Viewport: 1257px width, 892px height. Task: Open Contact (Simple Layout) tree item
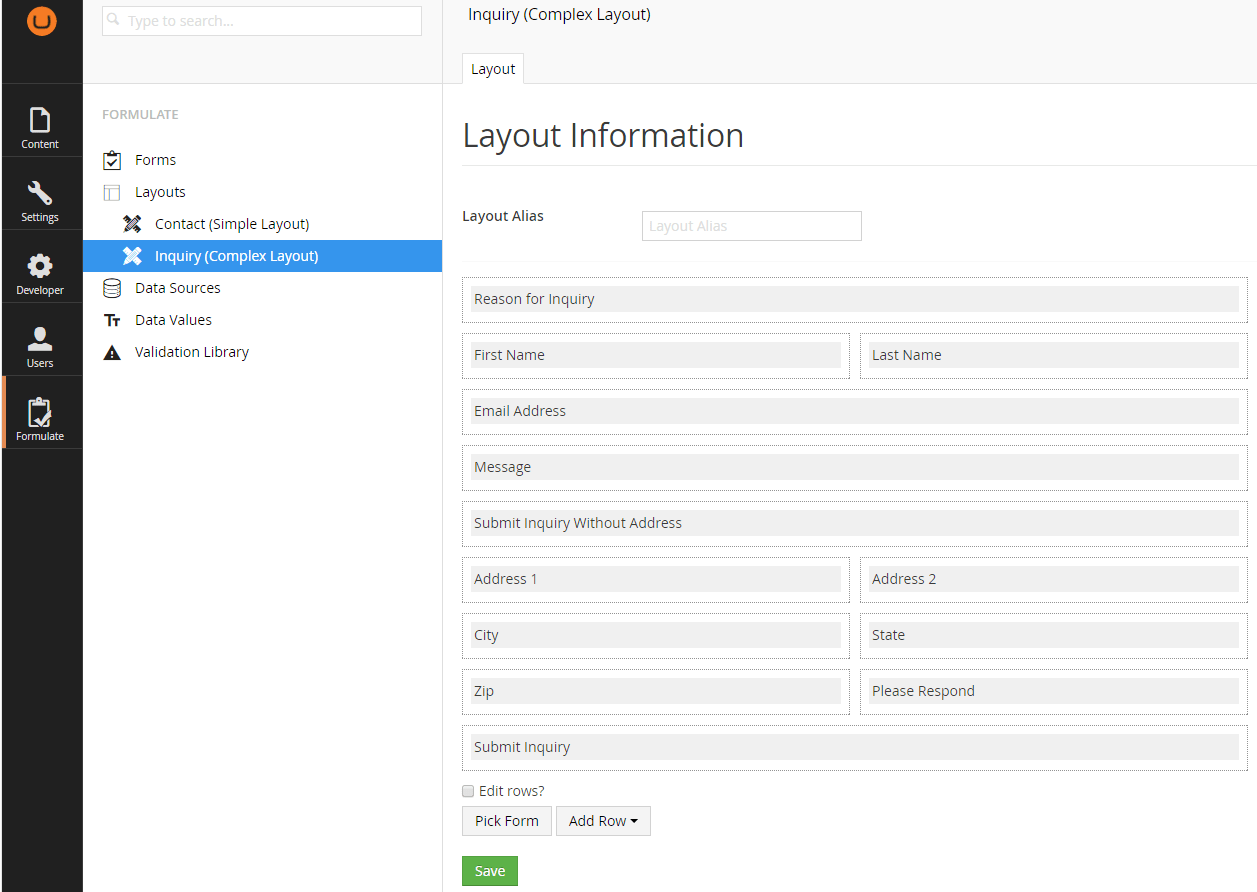coord(232,224)
